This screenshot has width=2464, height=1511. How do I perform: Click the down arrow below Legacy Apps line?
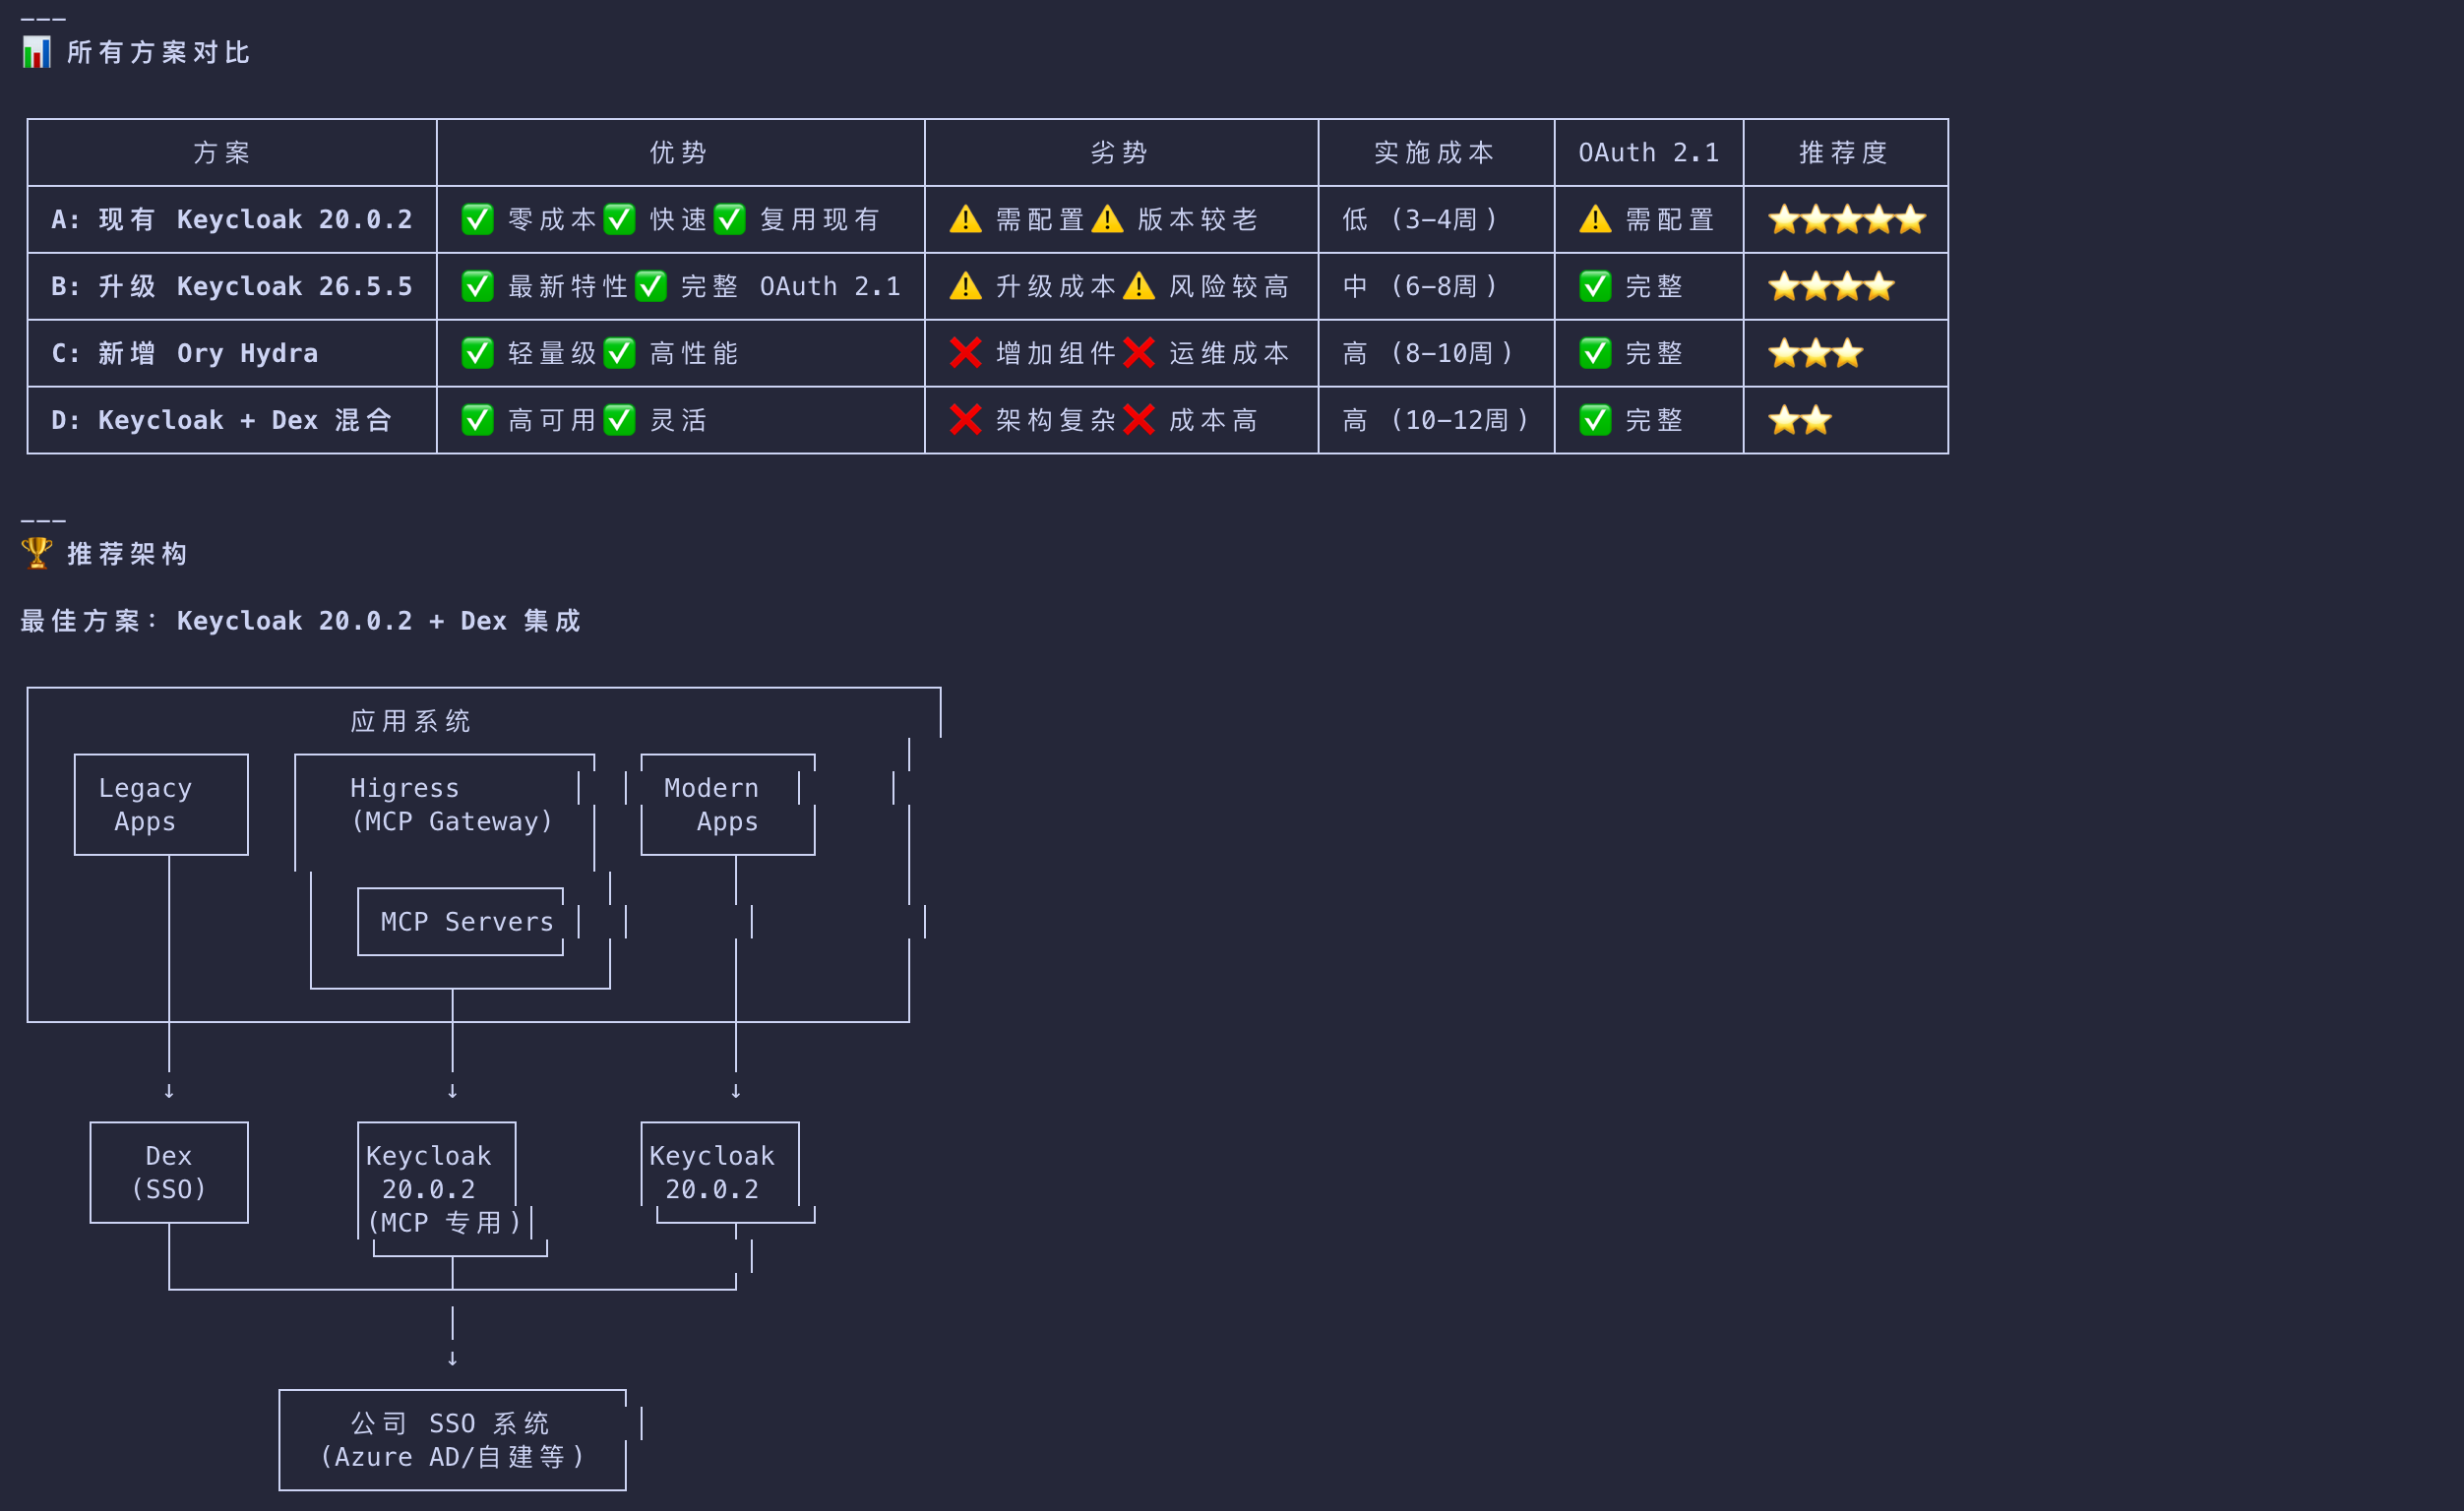pyautogui.click(x=169, y=1091)
